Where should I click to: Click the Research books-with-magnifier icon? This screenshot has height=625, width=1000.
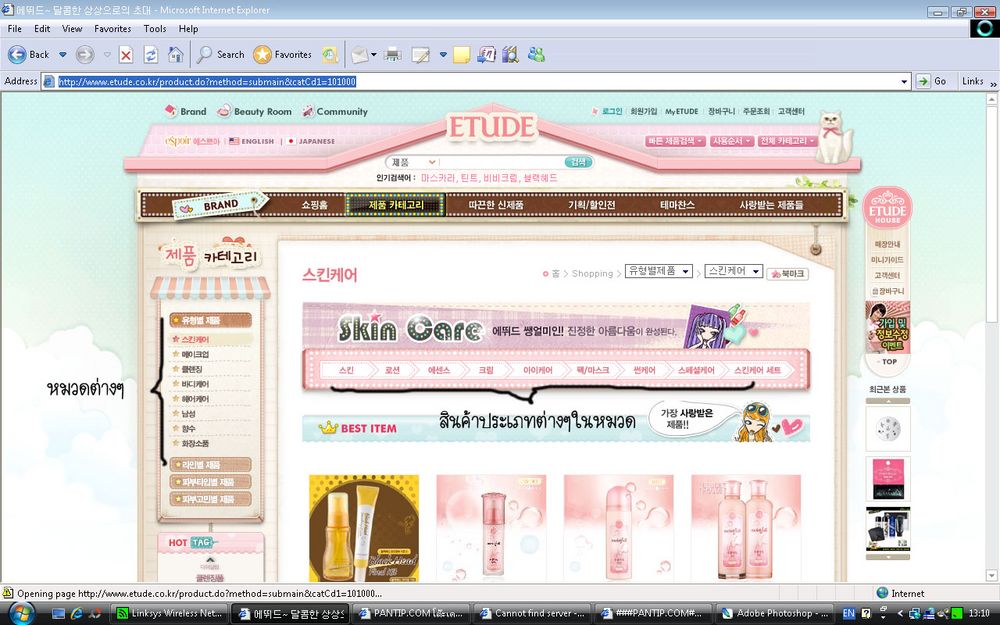tap(510, 55)
